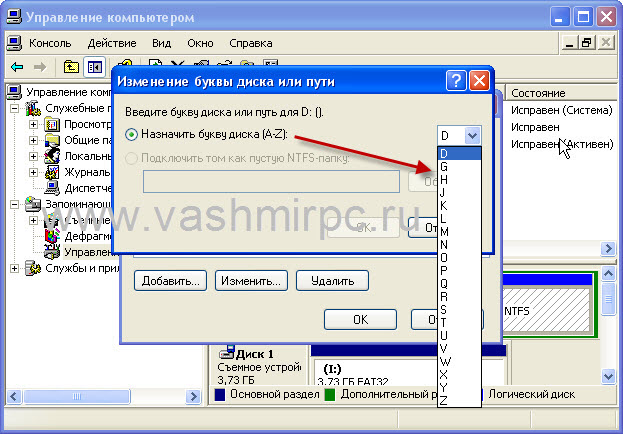Choose letter G from the dropdown list
Viewport: 623px width, 434px height.
pos(444,166)
